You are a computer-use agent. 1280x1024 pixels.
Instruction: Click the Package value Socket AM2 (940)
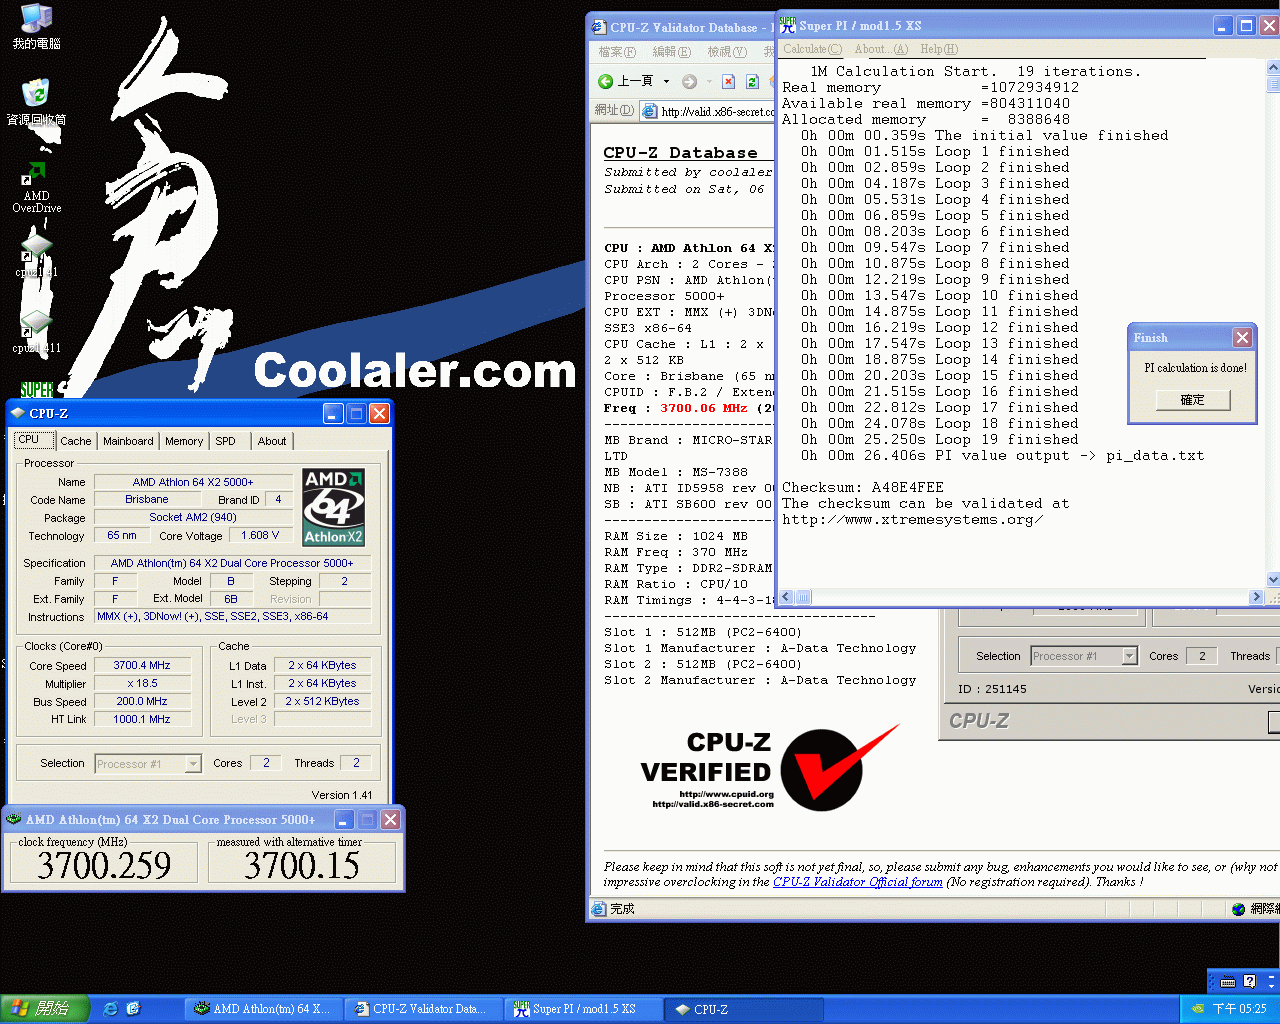[x=193, y=517]
